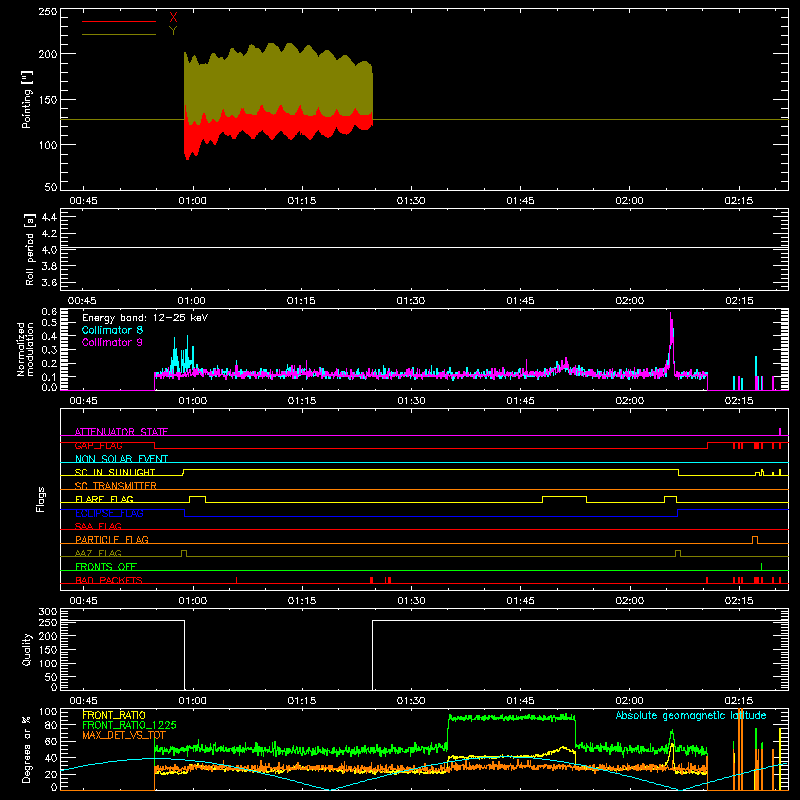Viewport: 800px width, 800px height.
Task: Click 'Absolute geomagnetic latitude' legend text
Action: [x=691, y=715]
